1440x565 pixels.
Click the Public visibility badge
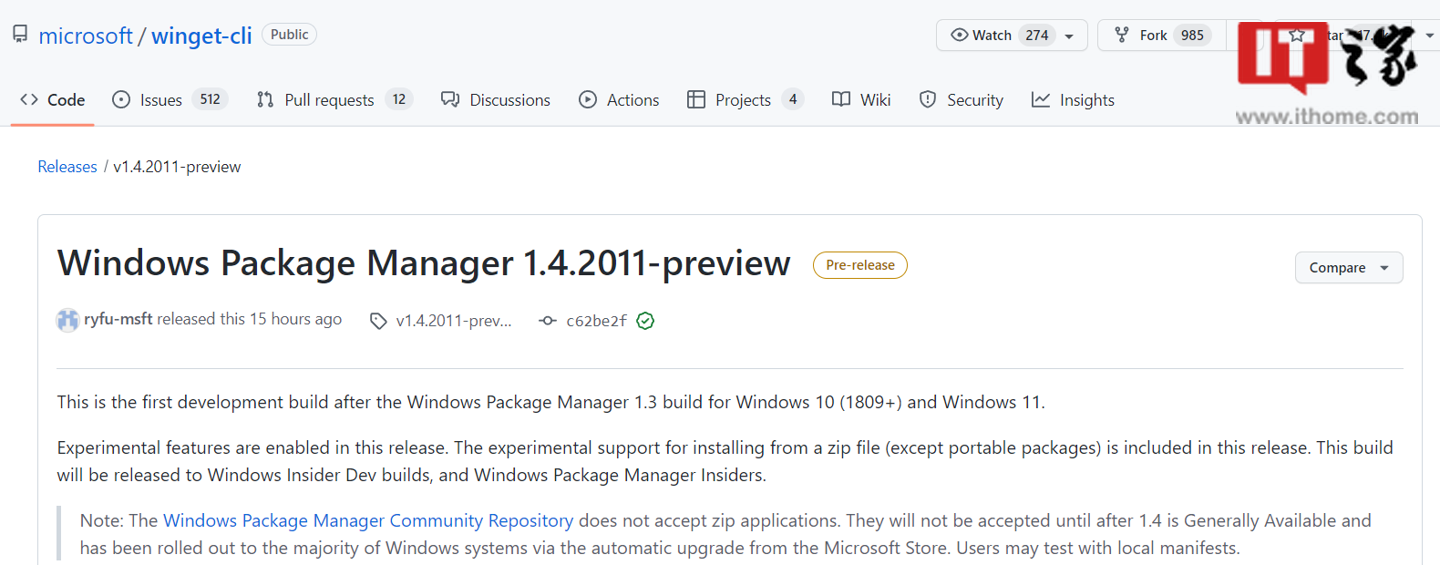coord(289,34)
